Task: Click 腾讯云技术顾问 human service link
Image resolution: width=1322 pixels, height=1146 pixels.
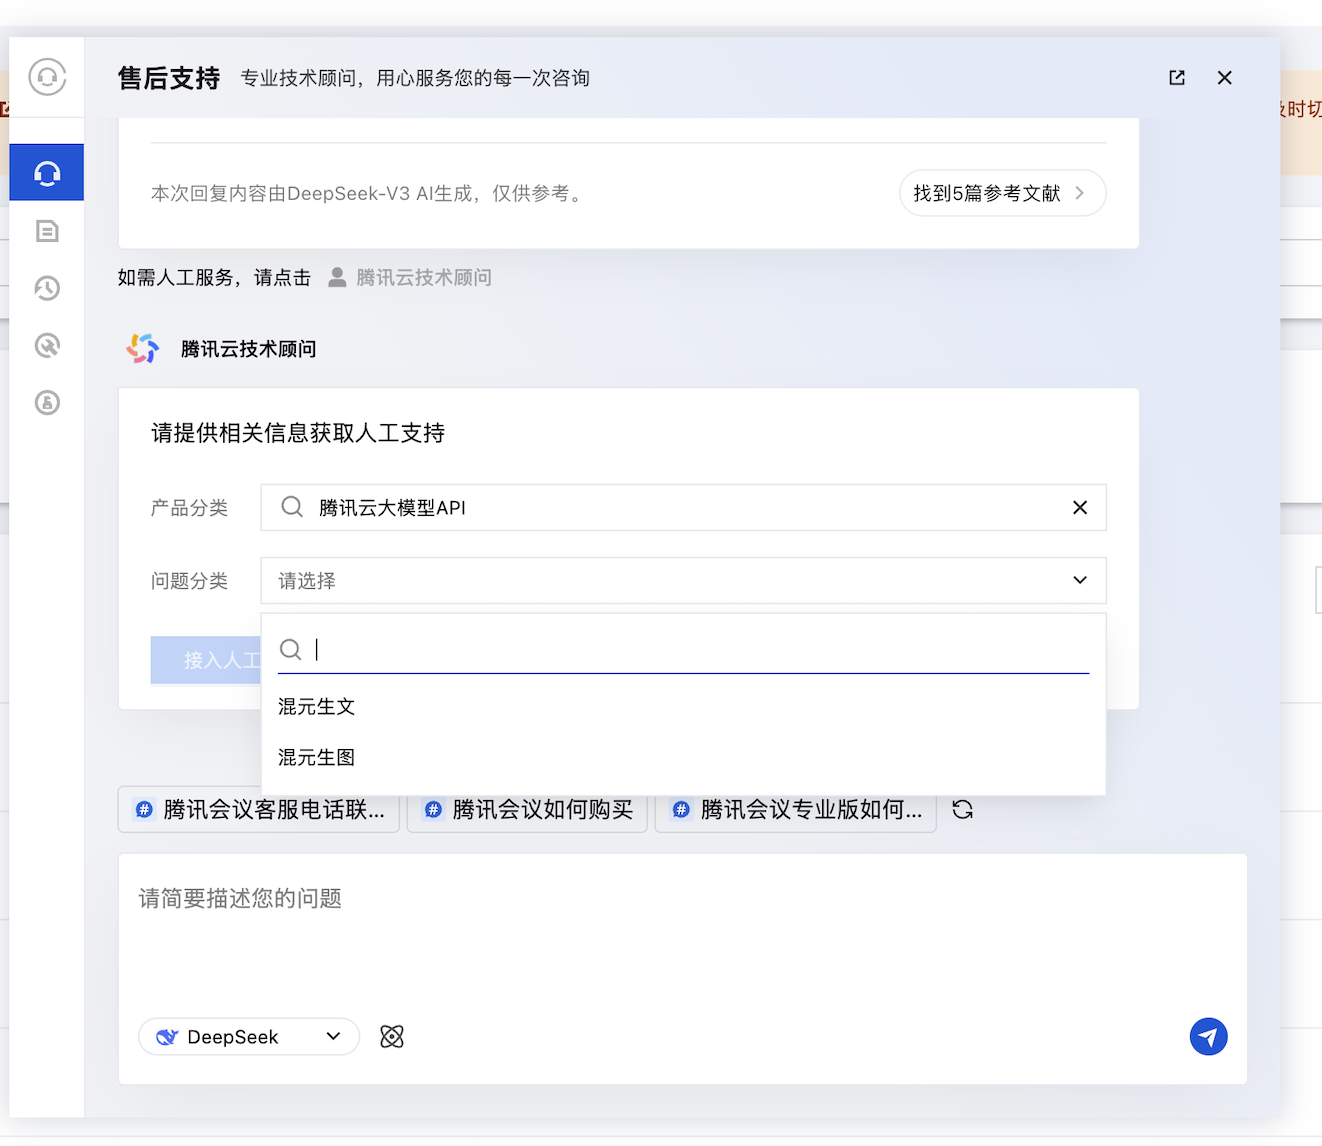Action: pos(423,277)
